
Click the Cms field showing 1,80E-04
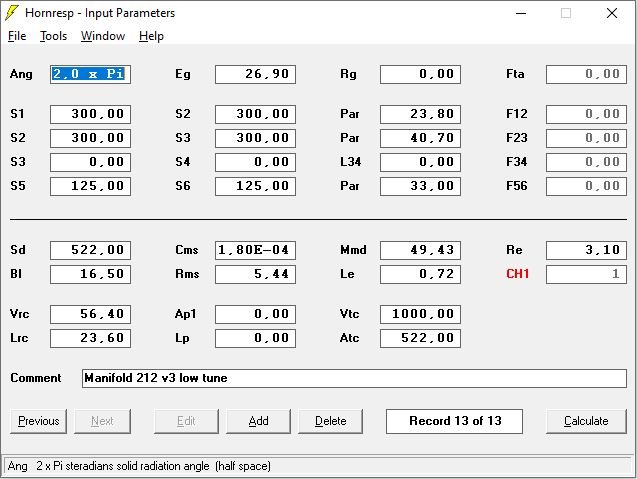point(255,250)
